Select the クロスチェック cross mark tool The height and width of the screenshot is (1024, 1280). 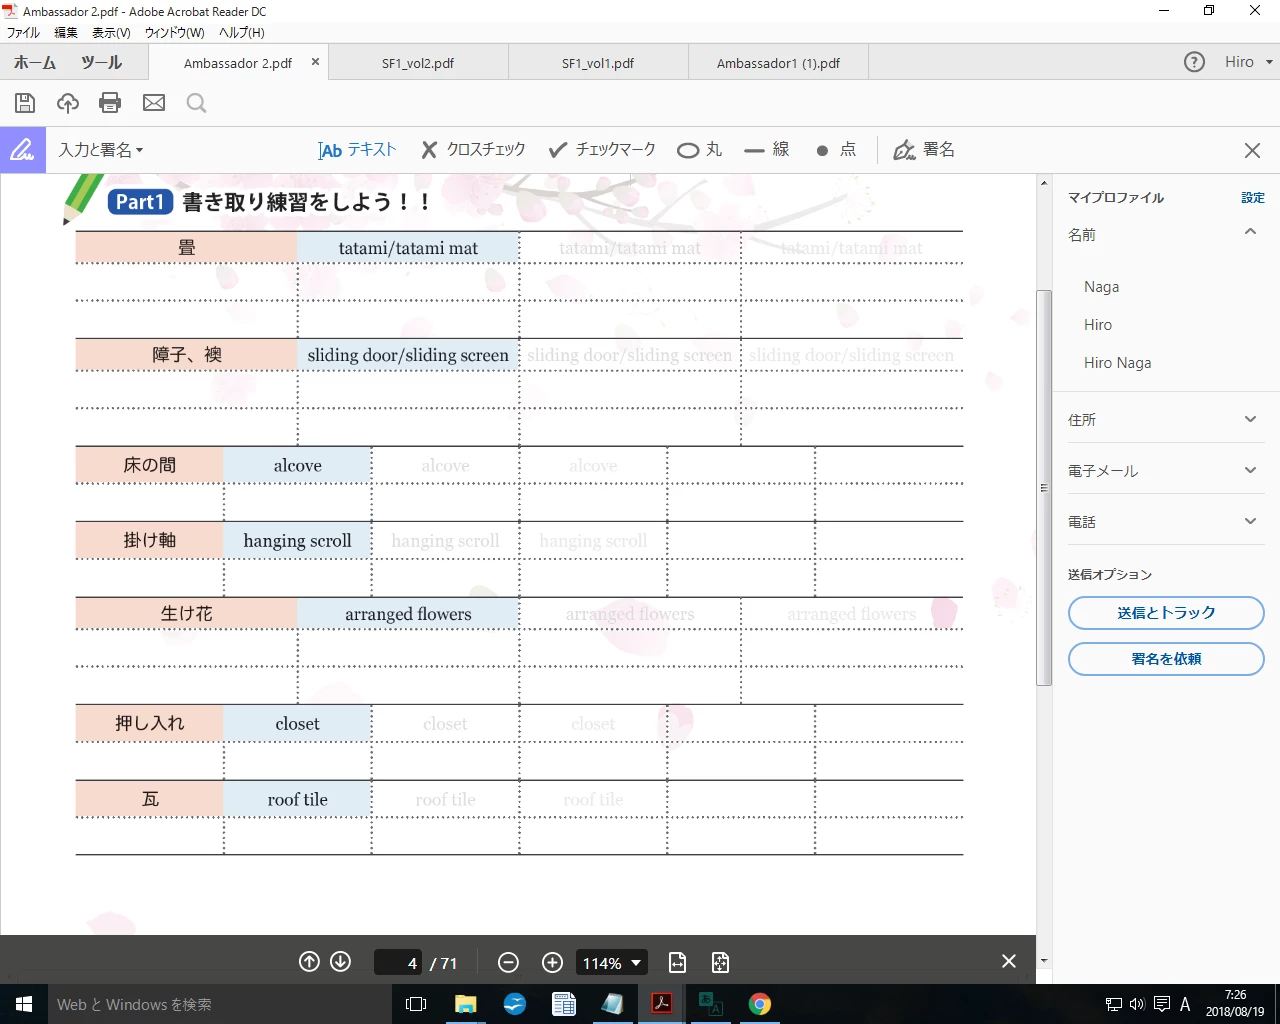click(x=473, y=150)
